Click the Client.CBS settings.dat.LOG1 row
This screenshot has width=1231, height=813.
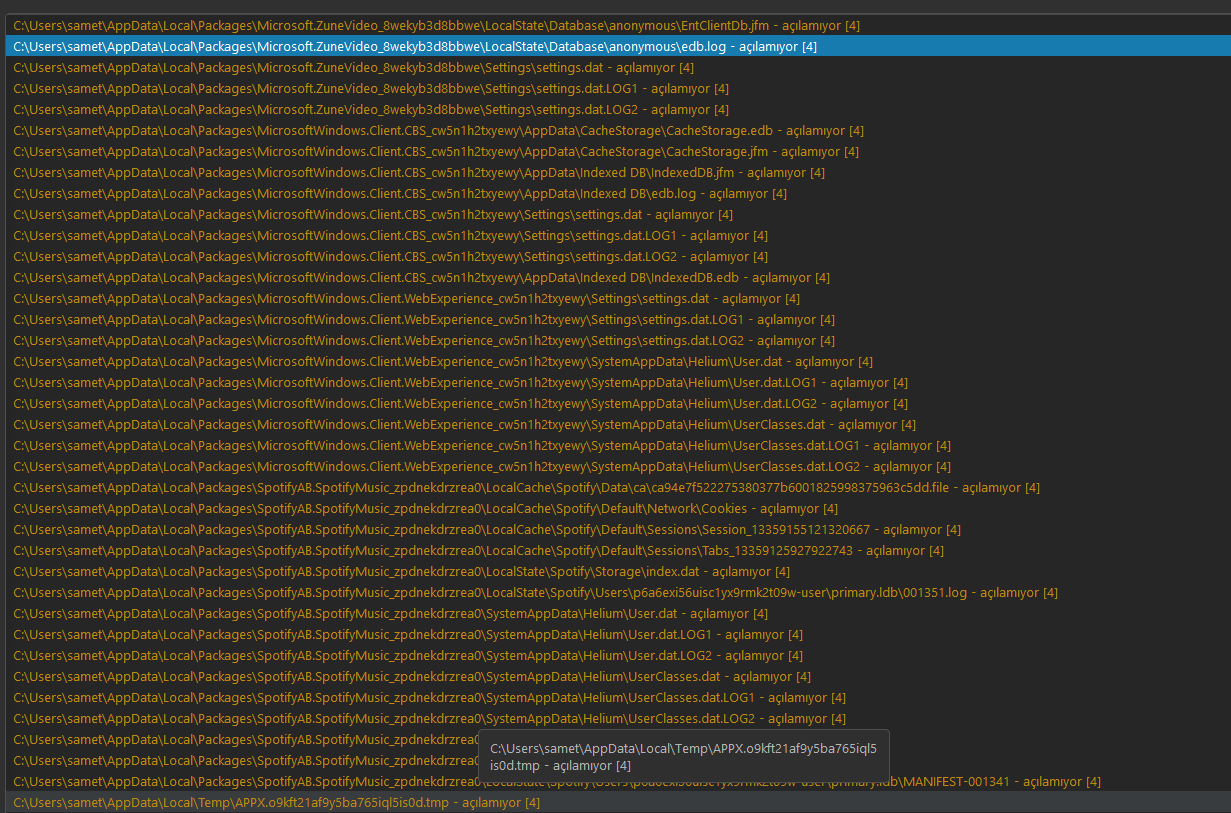tap(617, 235)
